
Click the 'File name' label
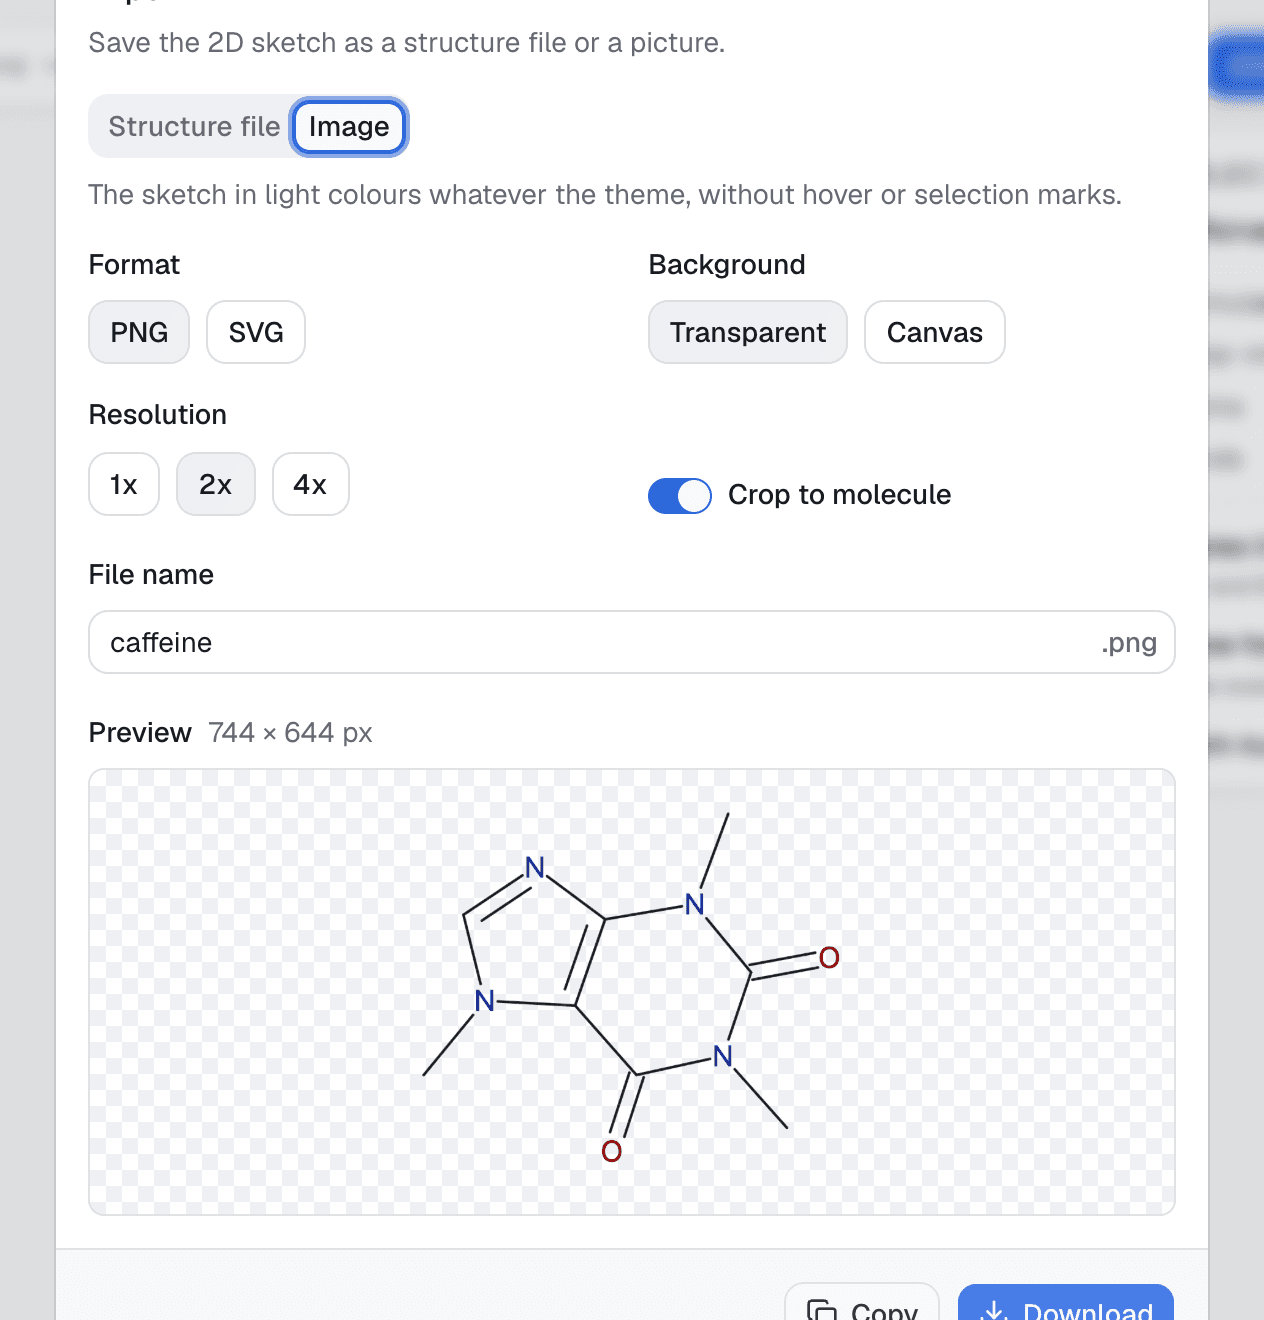click(151, 575)
